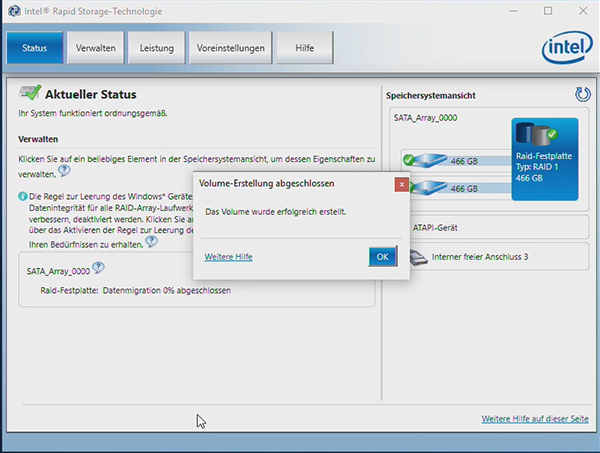
Task: Open the Leistung tab
Action: [157, 48]
